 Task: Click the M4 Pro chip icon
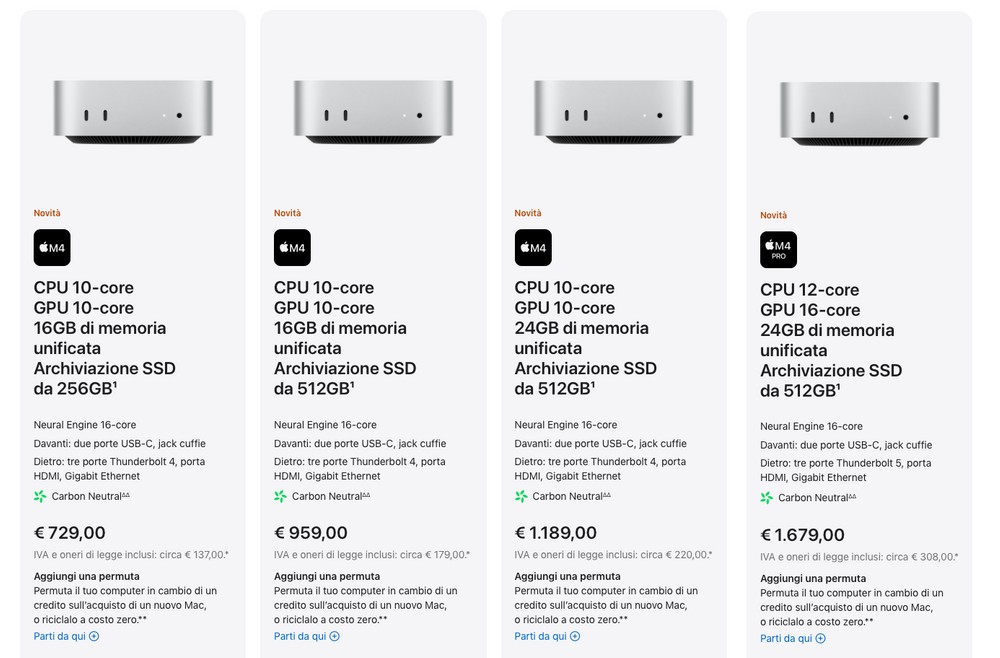tap(778, 249)
